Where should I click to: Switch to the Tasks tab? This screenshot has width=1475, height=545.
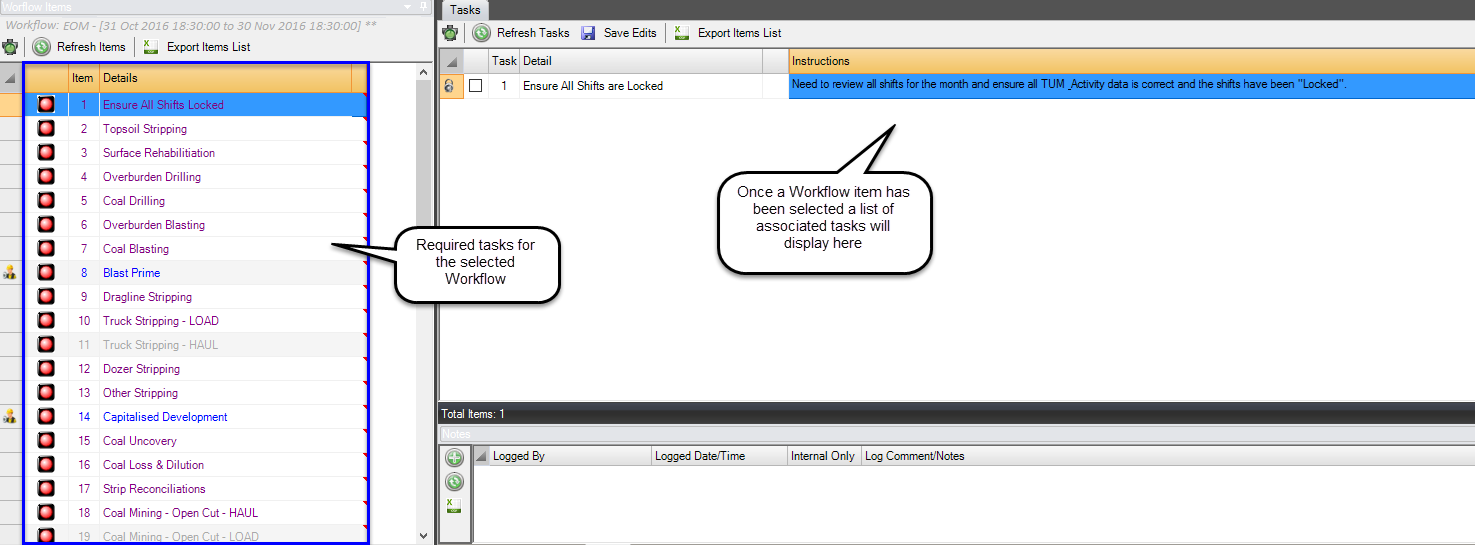point(465,9)
